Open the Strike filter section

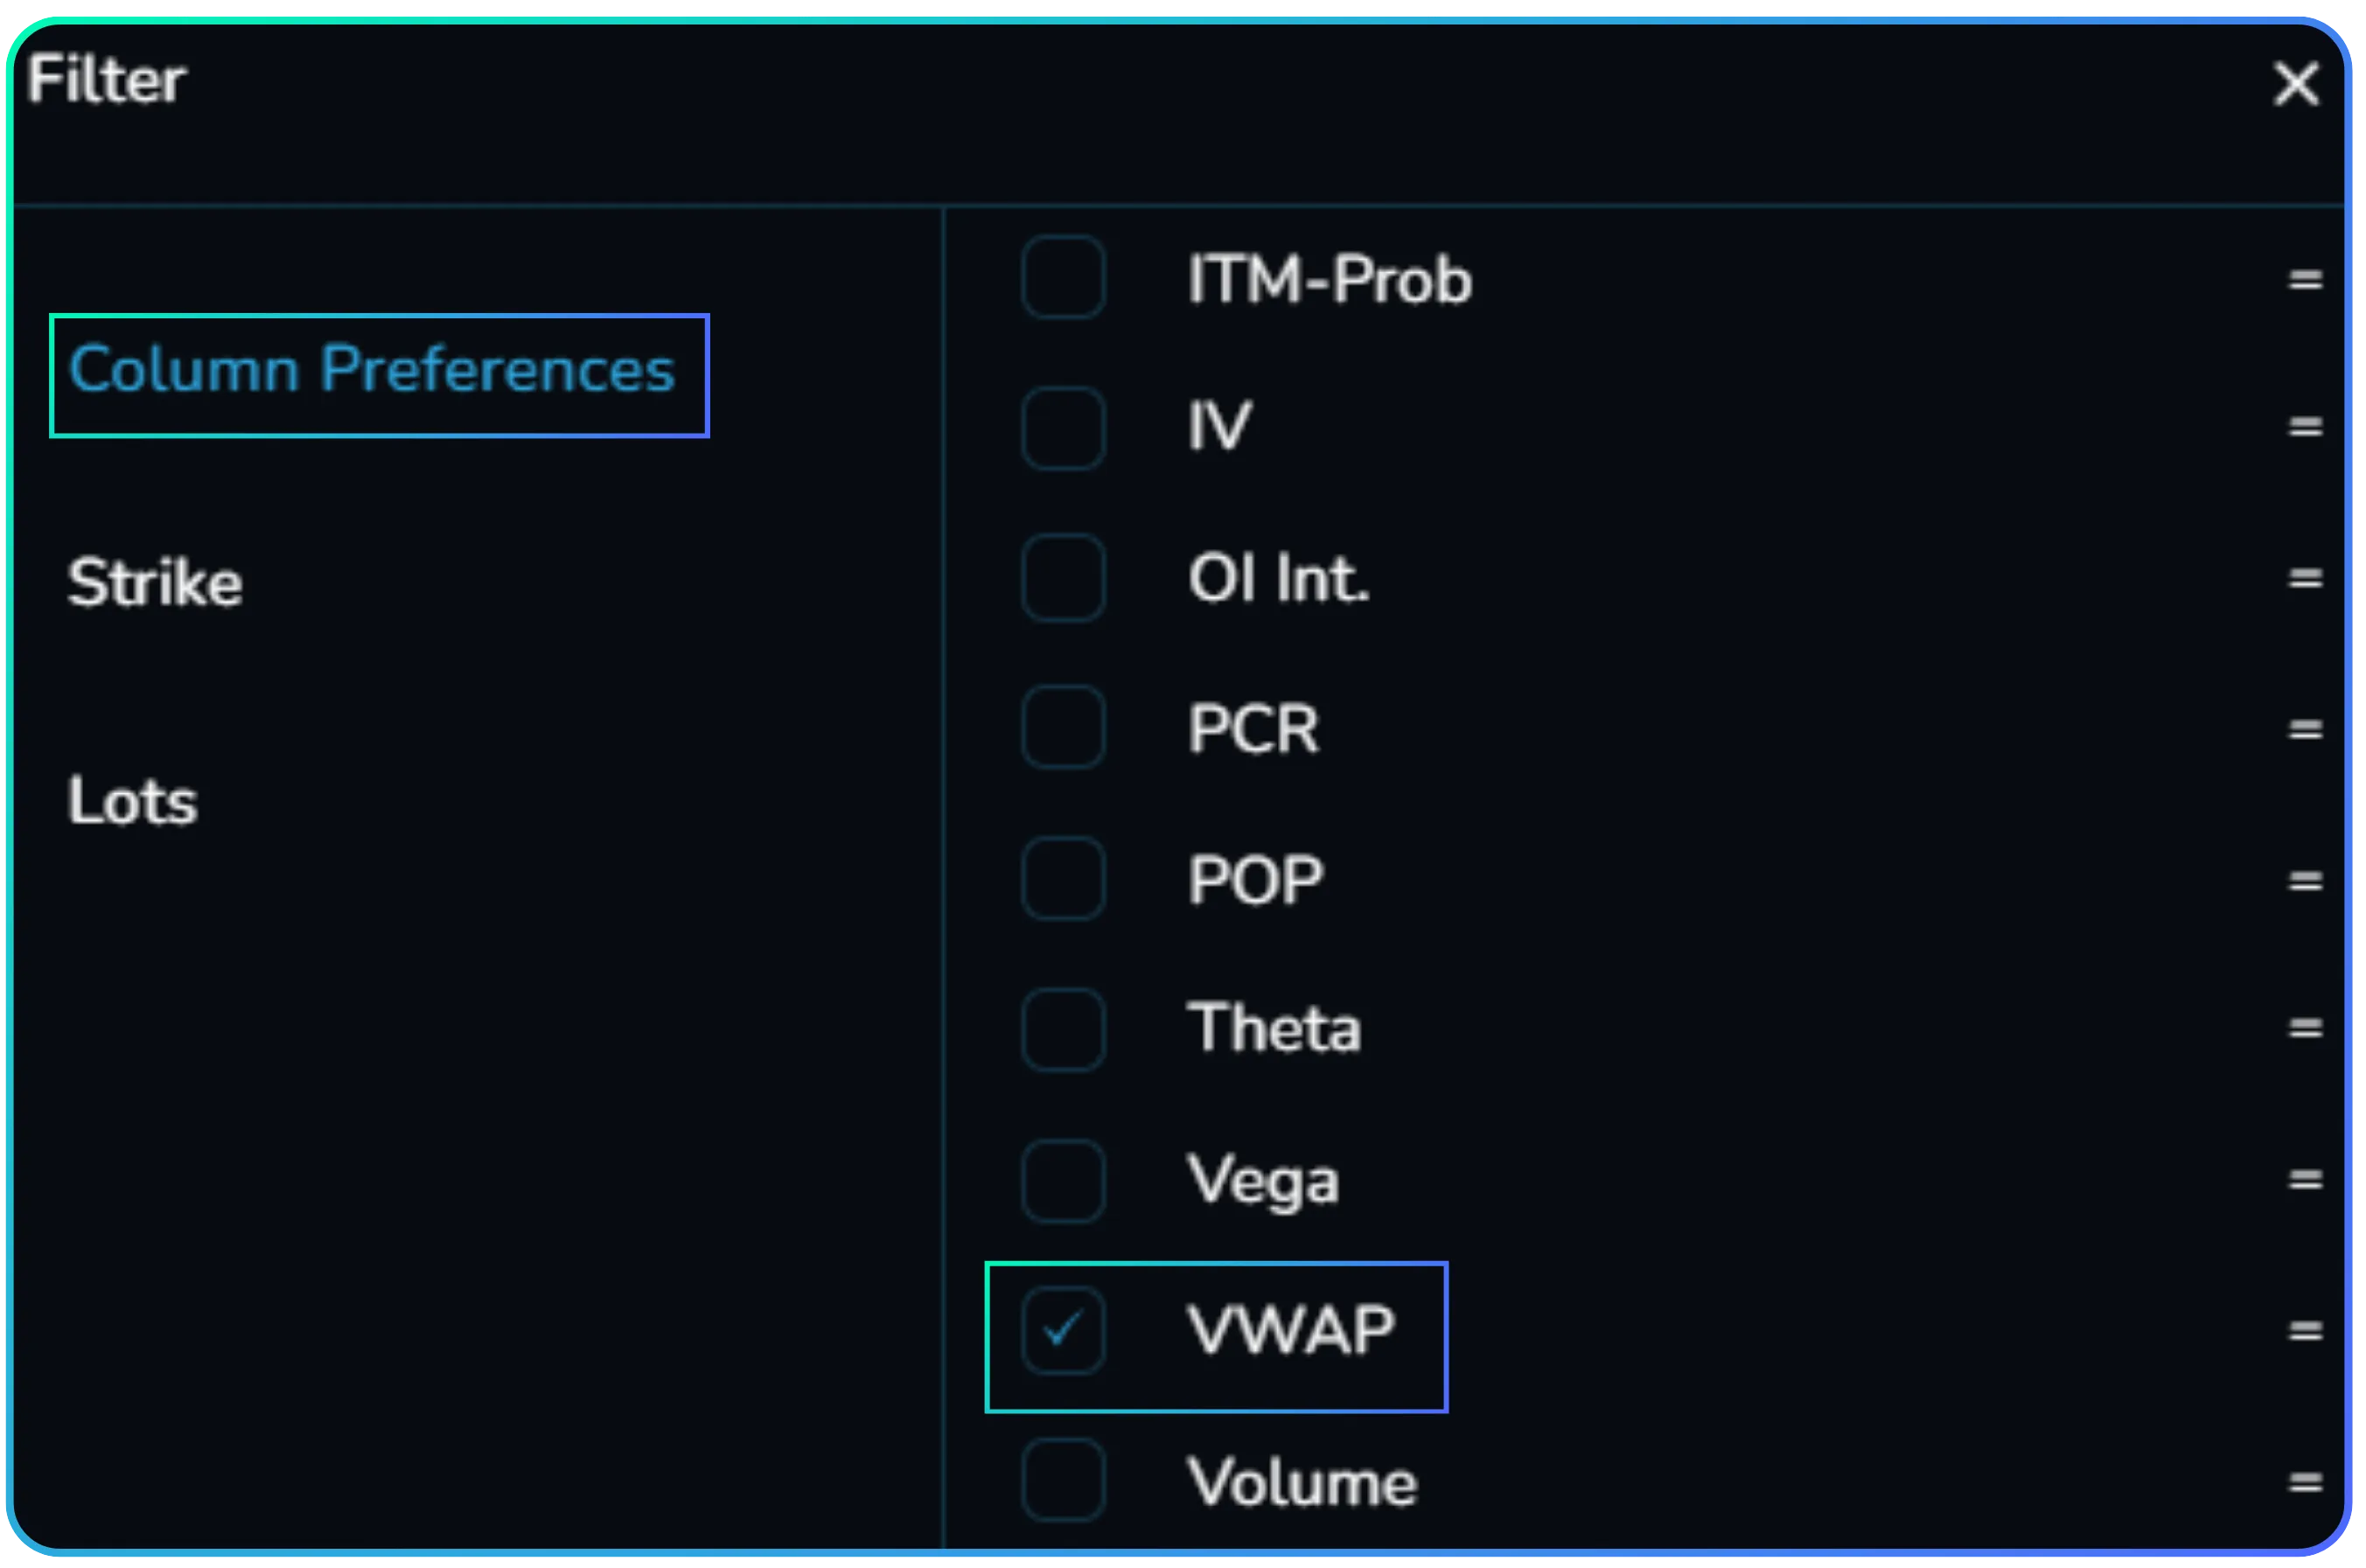tap(155, 582)
